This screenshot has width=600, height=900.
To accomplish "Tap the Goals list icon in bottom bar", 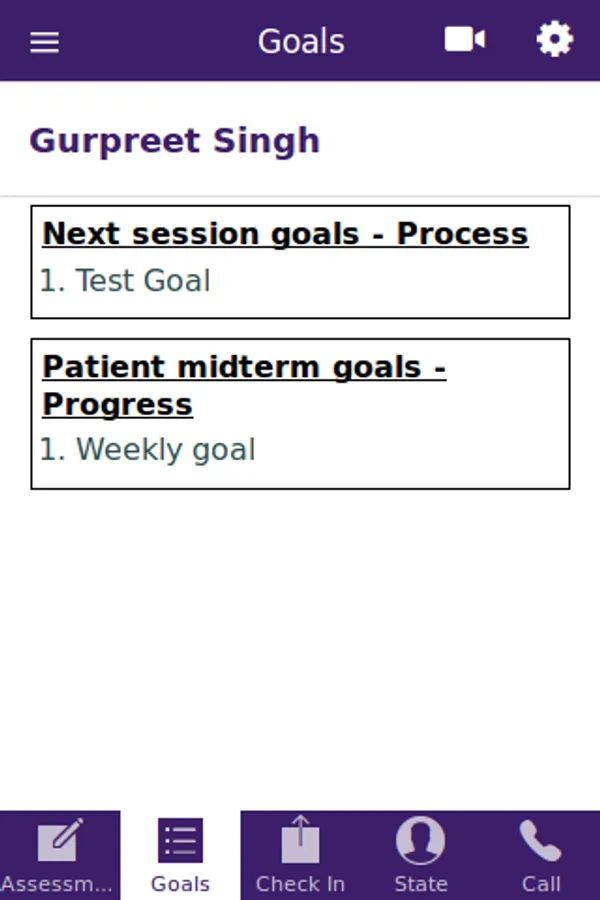I will point(180,840).
